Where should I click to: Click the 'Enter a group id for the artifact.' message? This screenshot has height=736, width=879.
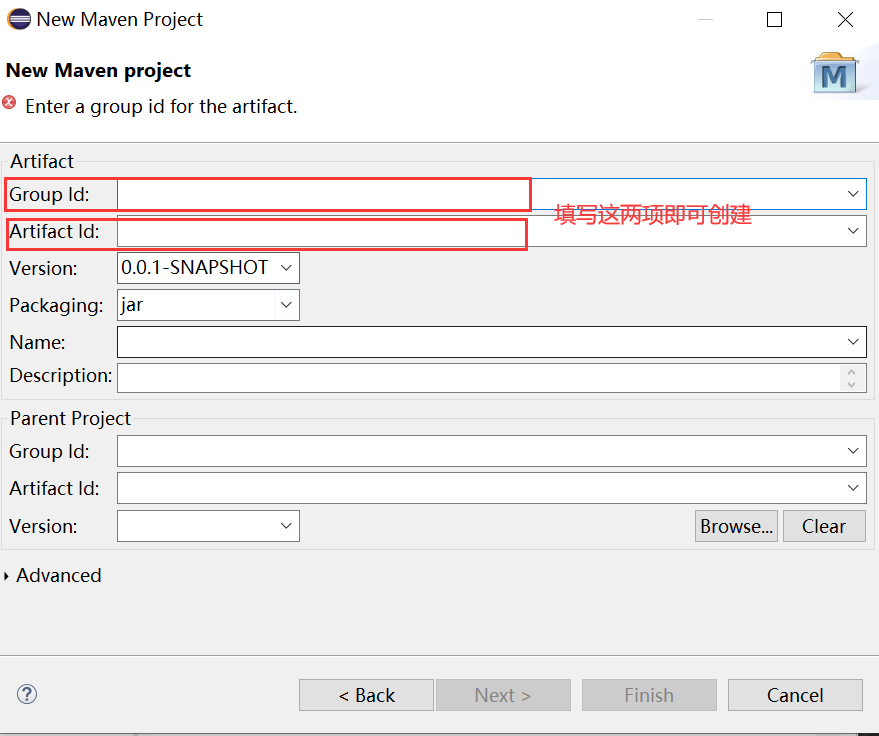coord(161,107)
